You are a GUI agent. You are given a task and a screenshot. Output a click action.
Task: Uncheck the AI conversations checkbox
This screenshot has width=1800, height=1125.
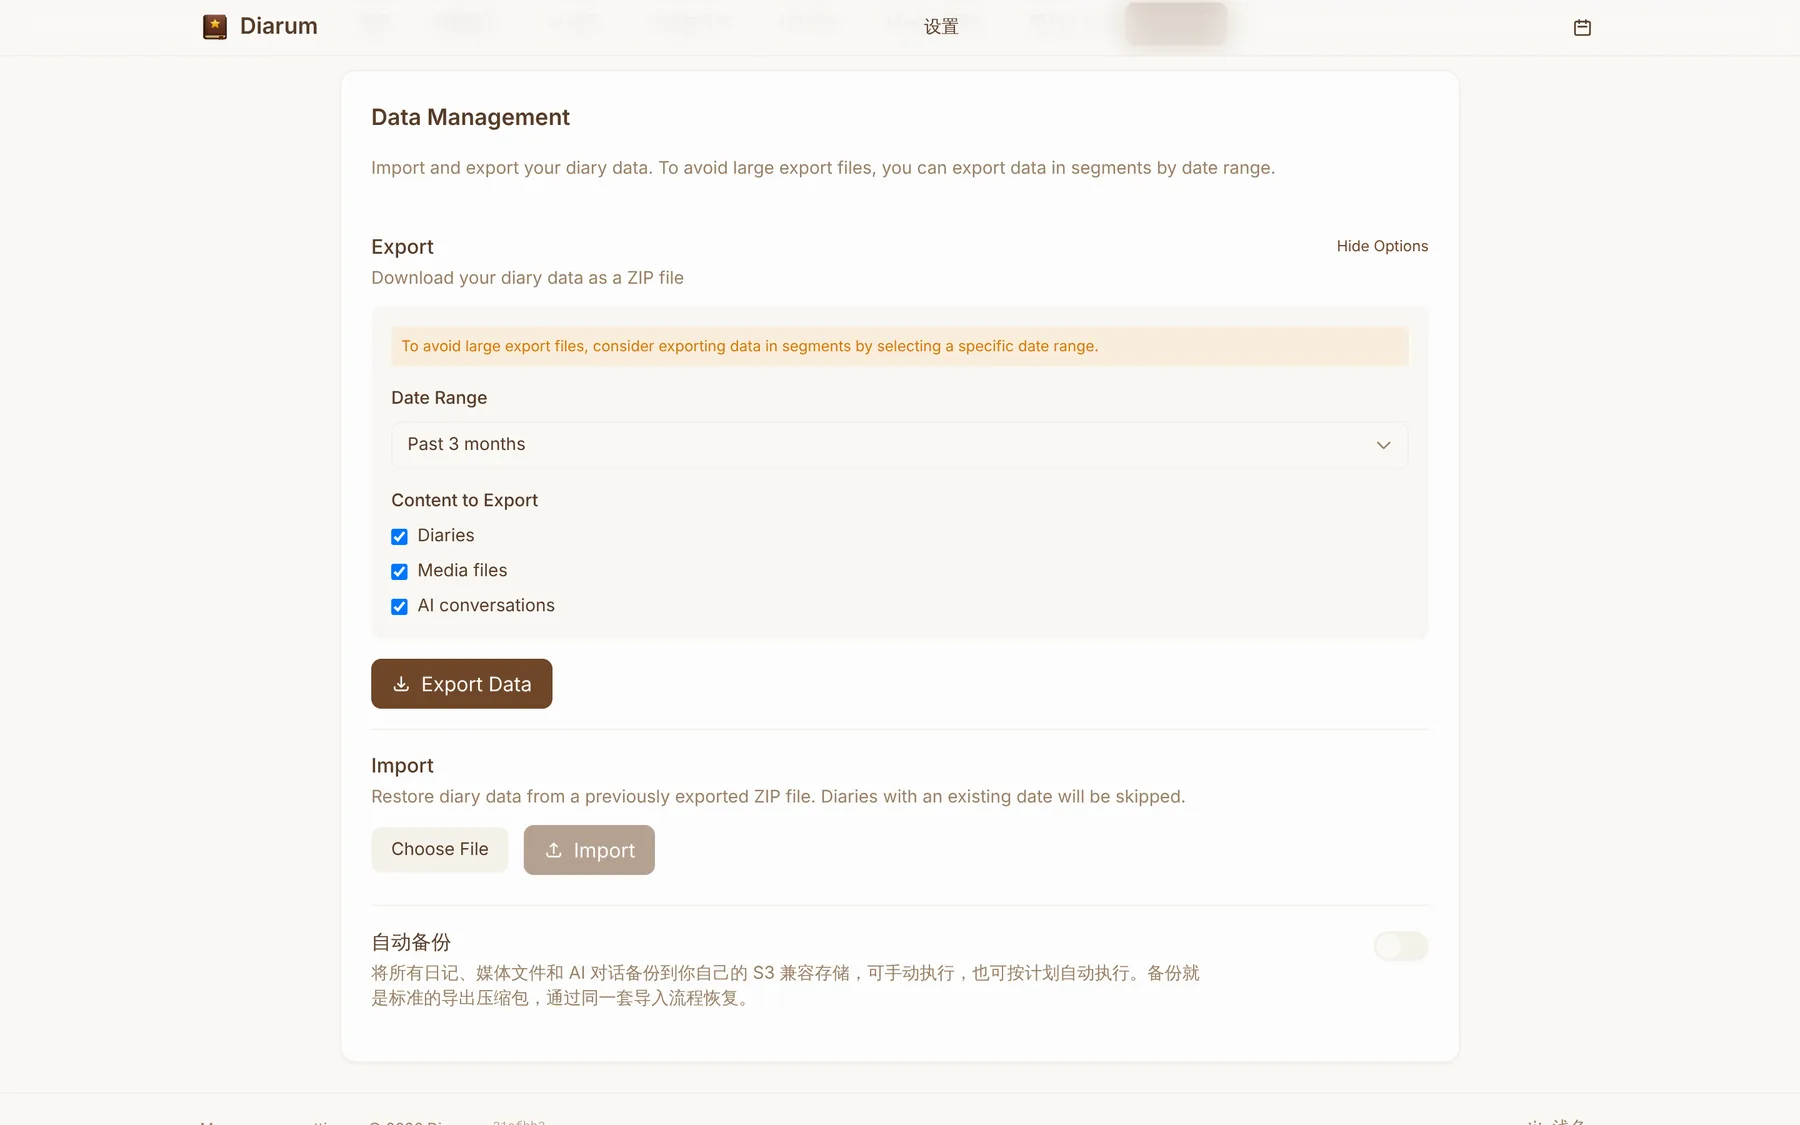(399, 606)
